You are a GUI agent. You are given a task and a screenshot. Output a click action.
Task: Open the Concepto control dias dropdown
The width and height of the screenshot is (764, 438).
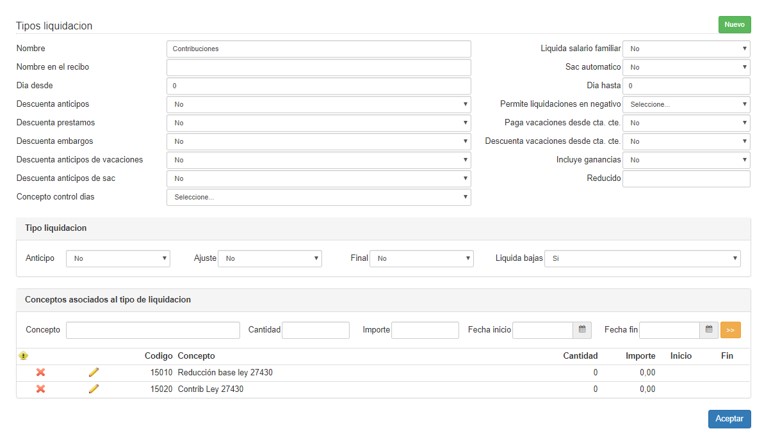318,197
